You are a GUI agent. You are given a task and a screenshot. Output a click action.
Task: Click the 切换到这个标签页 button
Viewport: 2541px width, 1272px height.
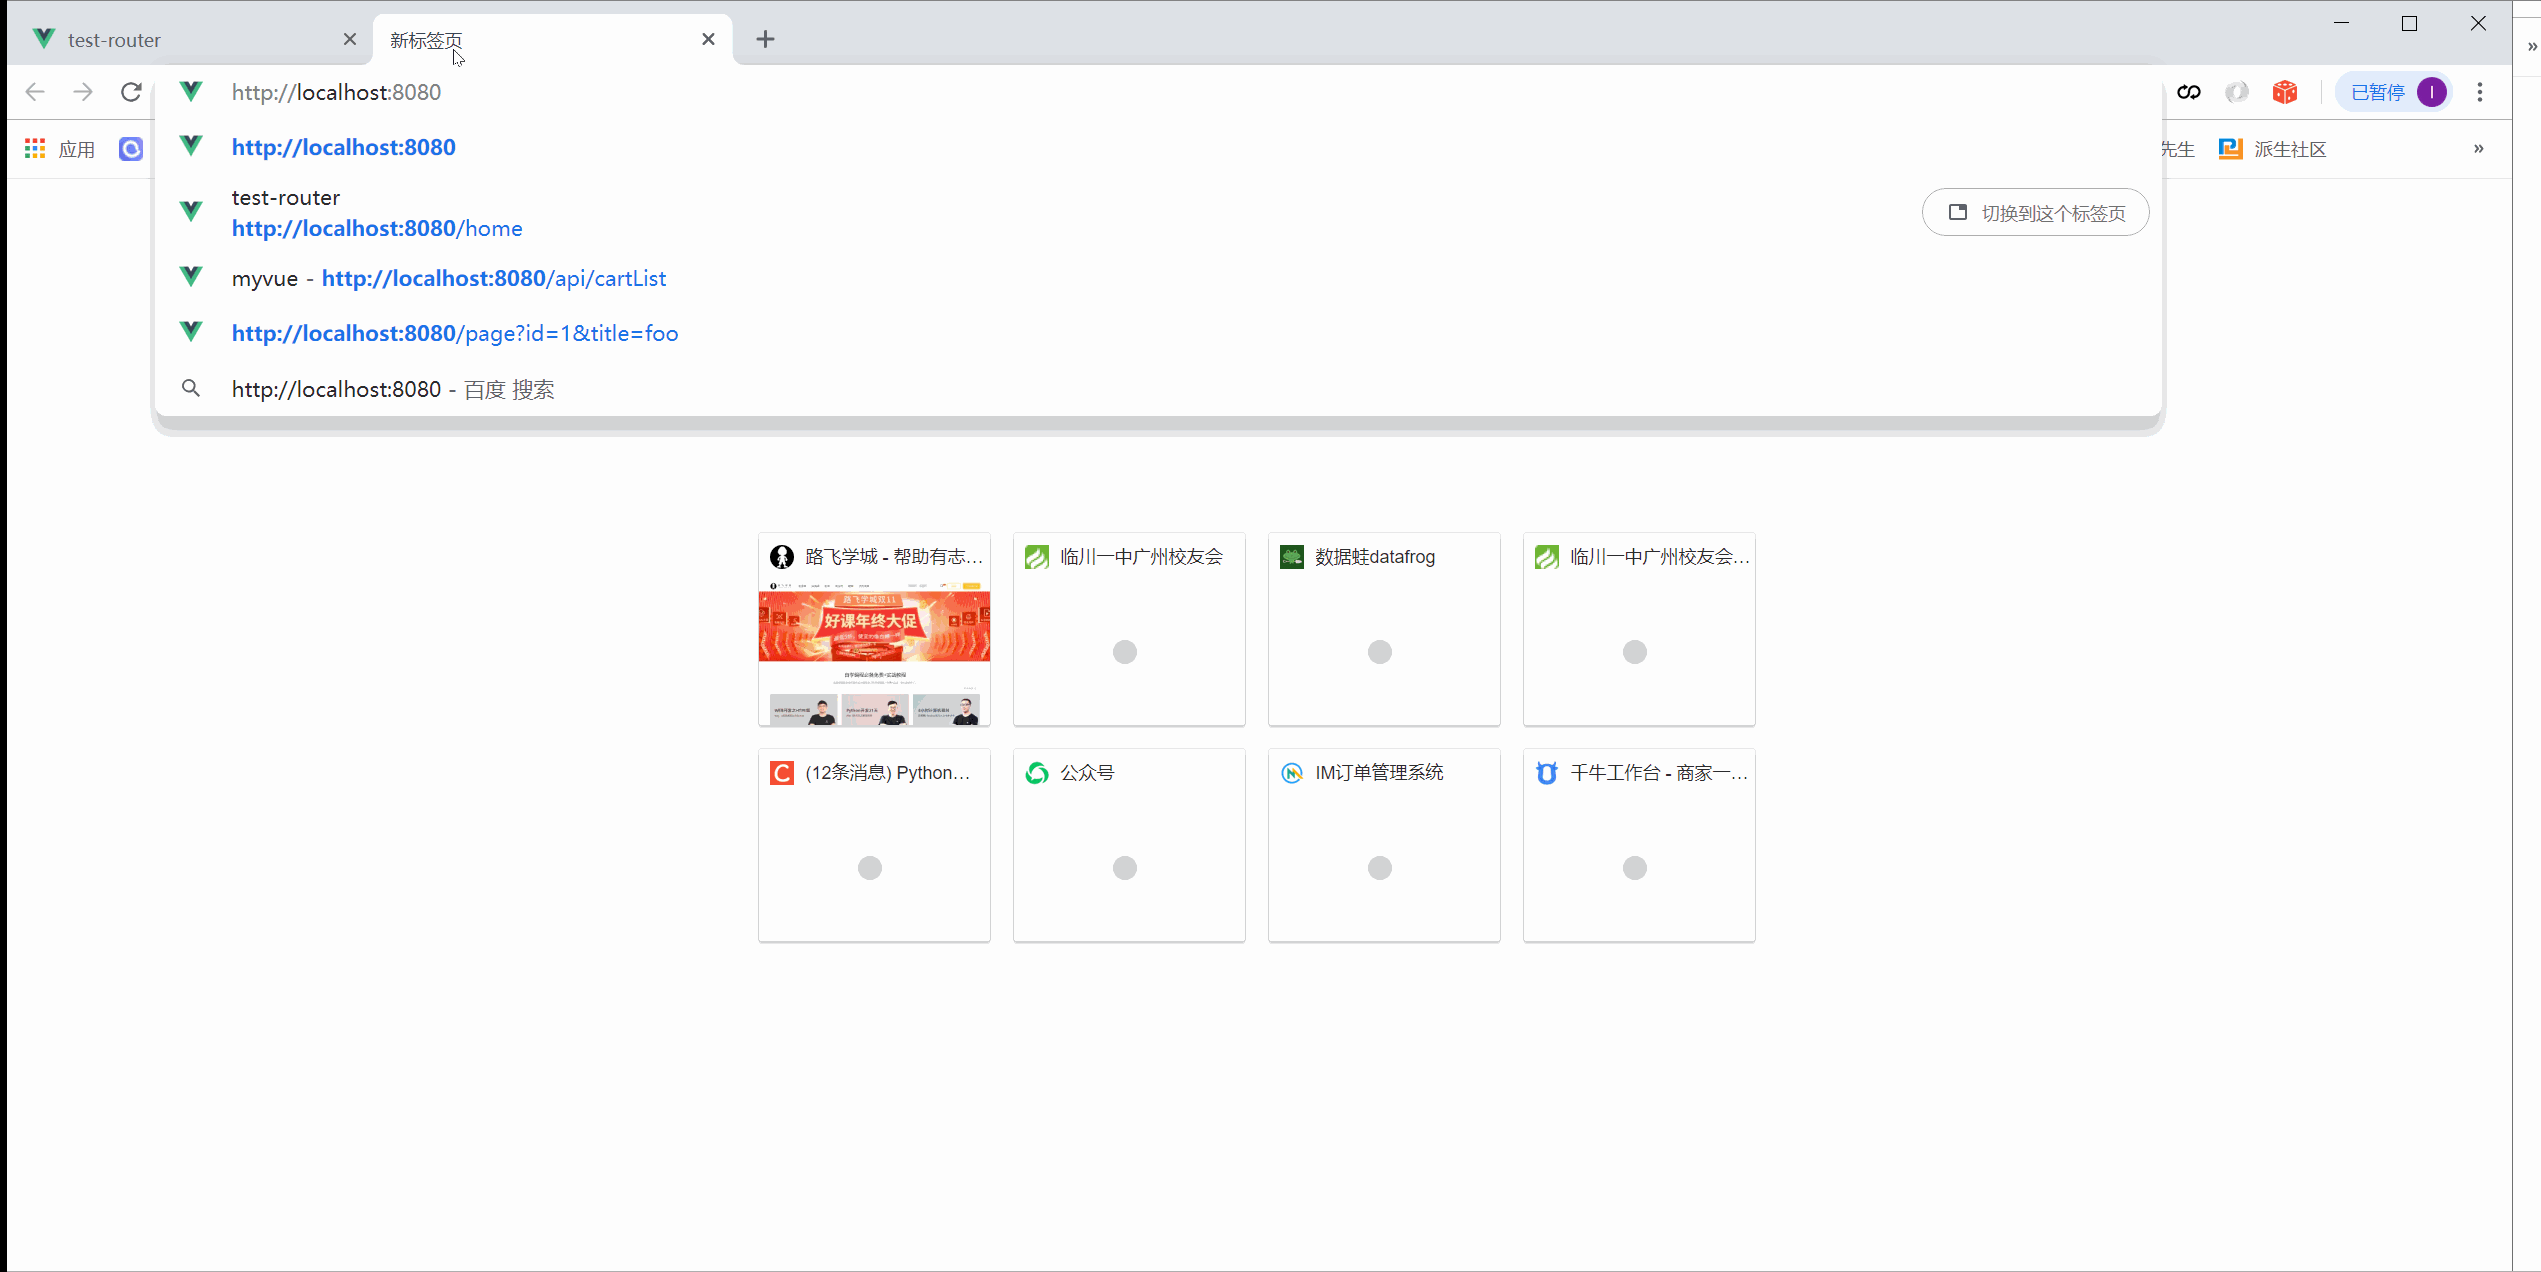(2035, 213)
